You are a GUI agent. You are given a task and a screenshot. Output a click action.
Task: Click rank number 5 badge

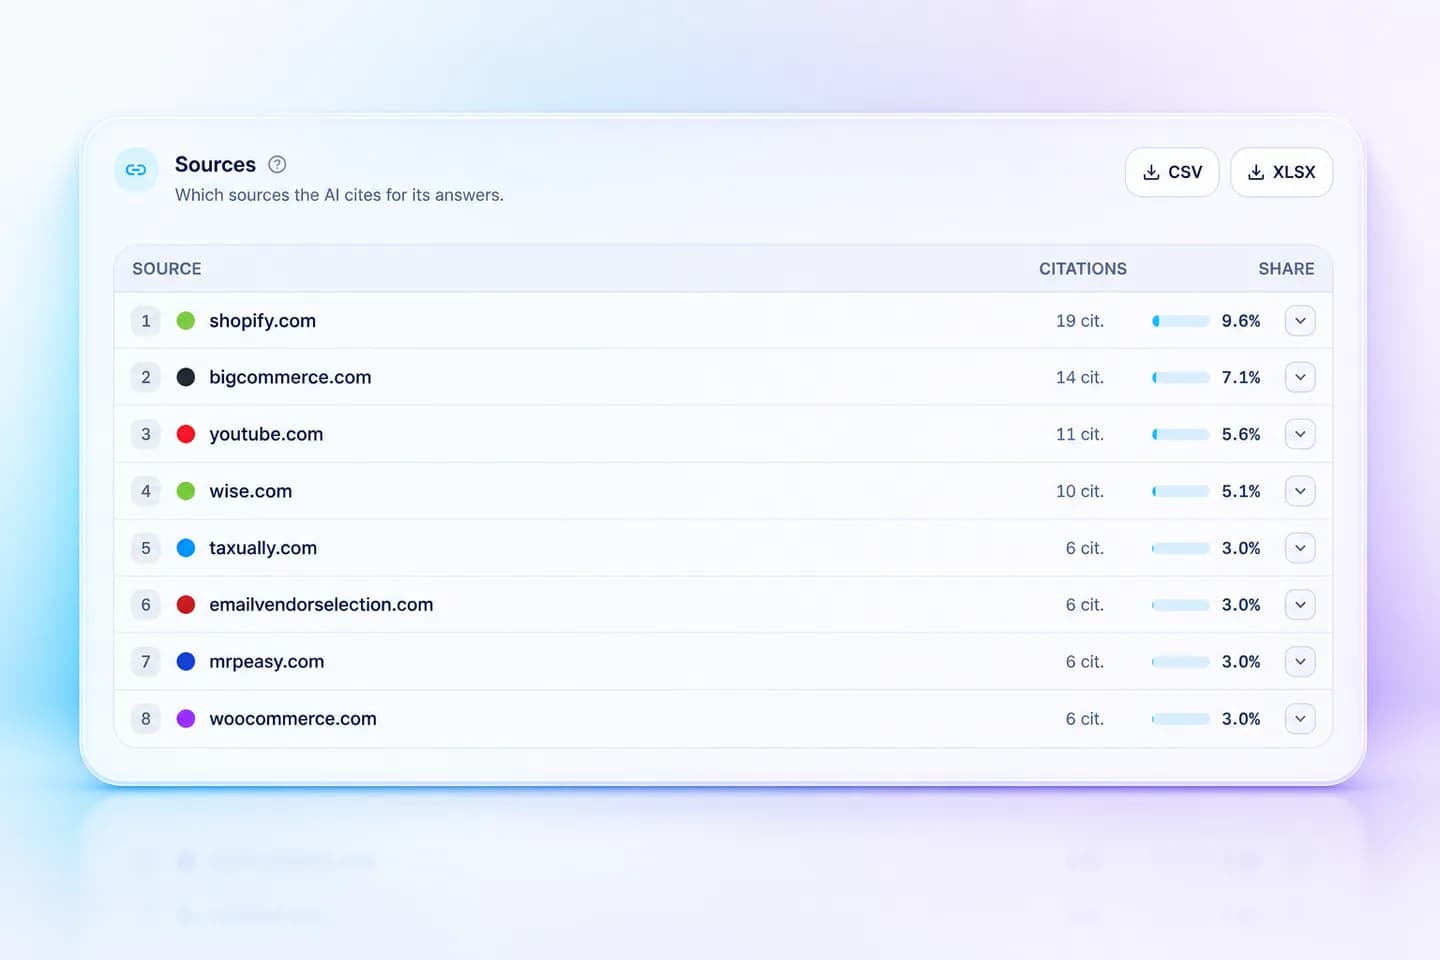(x=146, y=548)
